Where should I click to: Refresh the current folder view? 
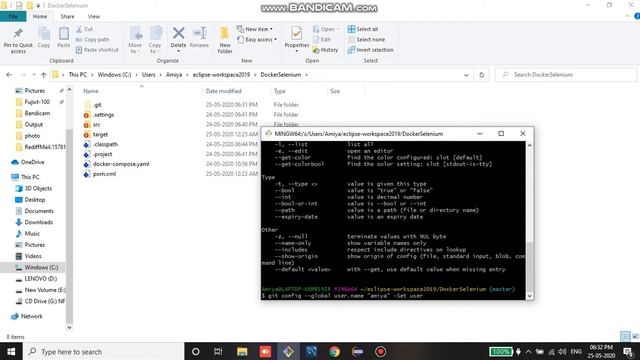(x=482, y=75)
